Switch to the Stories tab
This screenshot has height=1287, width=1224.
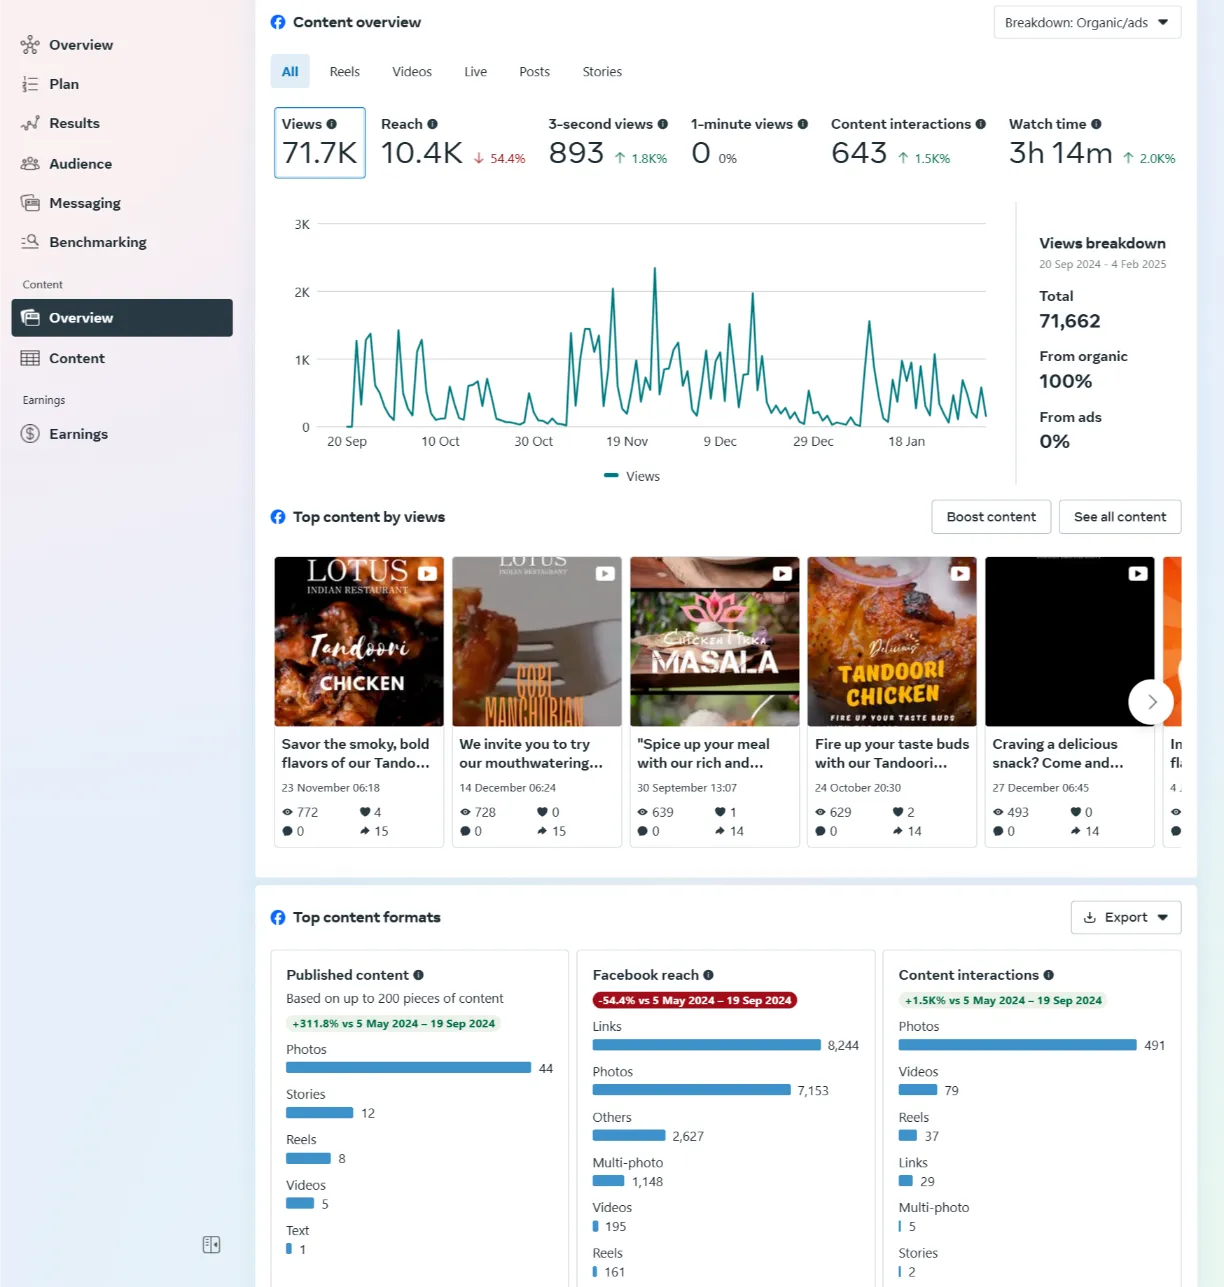click(x=602, y=72)
